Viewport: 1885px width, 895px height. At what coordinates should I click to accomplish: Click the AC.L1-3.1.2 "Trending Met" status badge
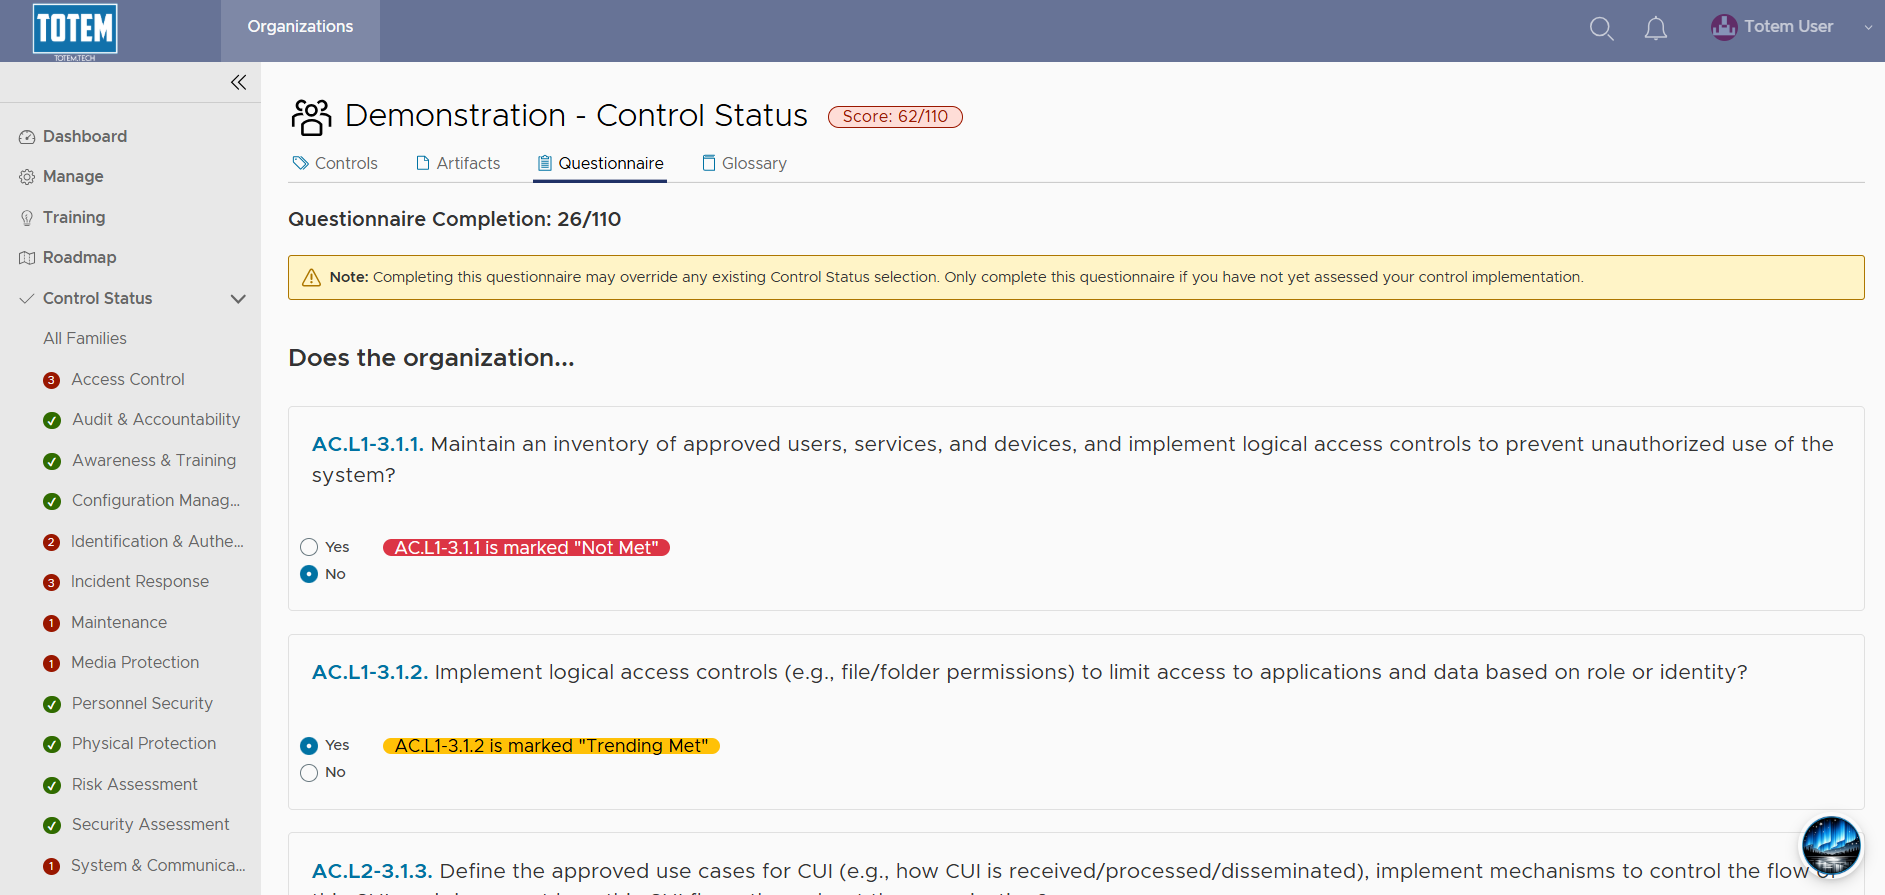tap(551, 745)
